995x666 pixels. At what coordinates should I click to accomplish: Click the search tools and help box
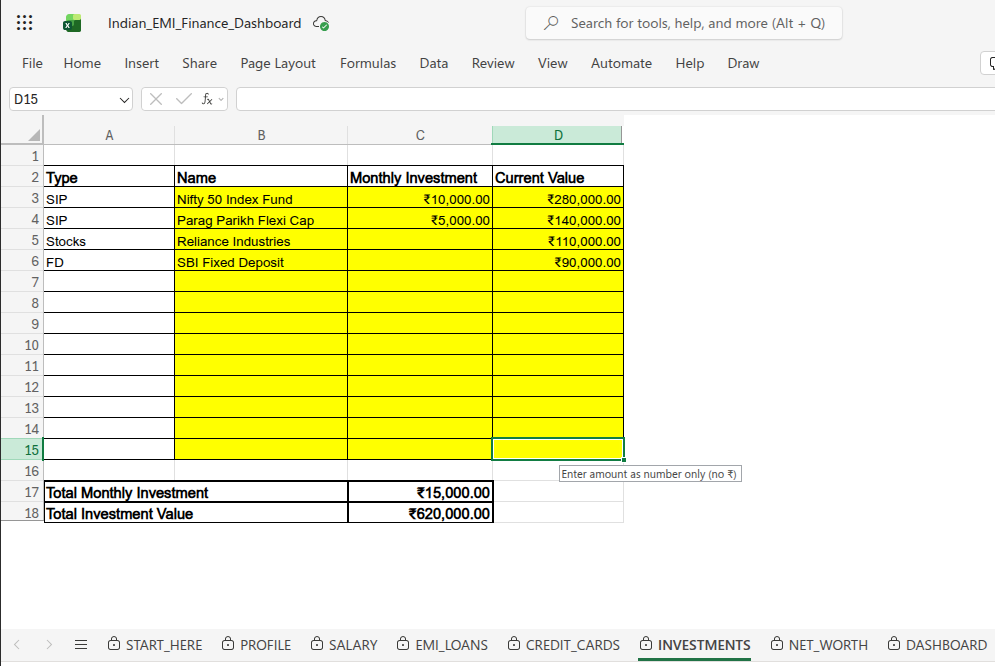coord(683,23)
